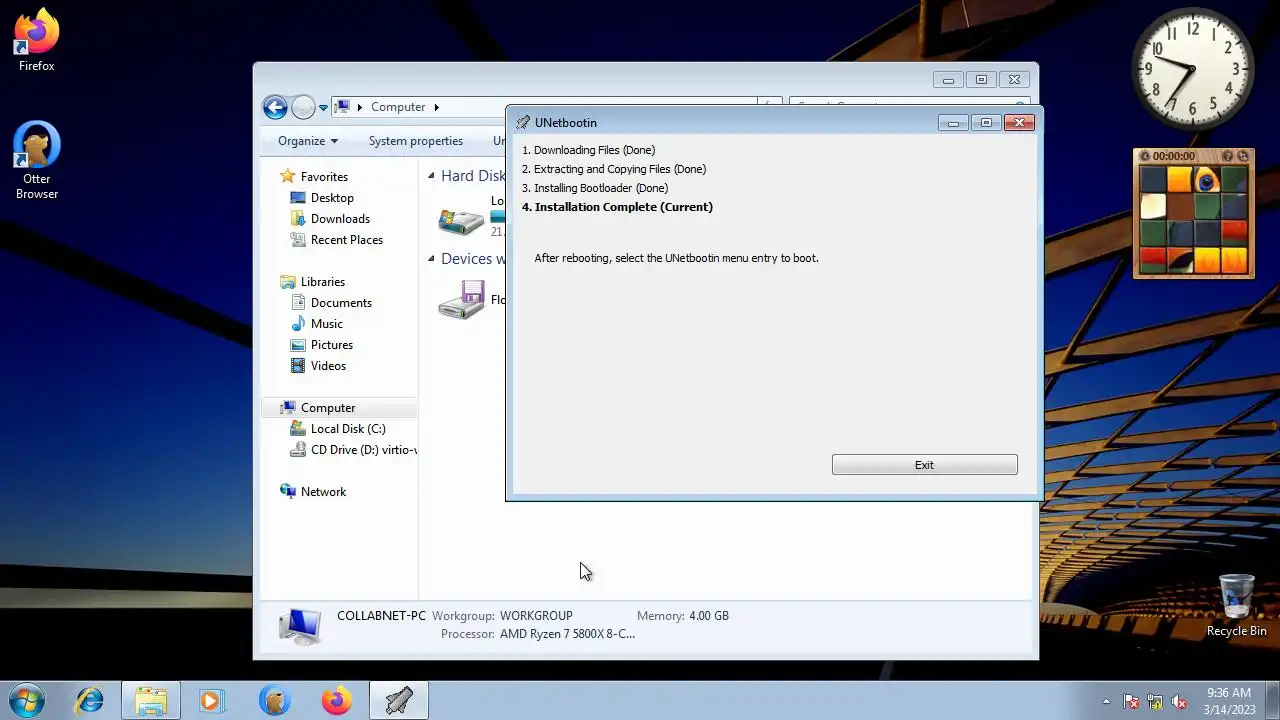Click the network status tray icon

[x=1155, y=701]
